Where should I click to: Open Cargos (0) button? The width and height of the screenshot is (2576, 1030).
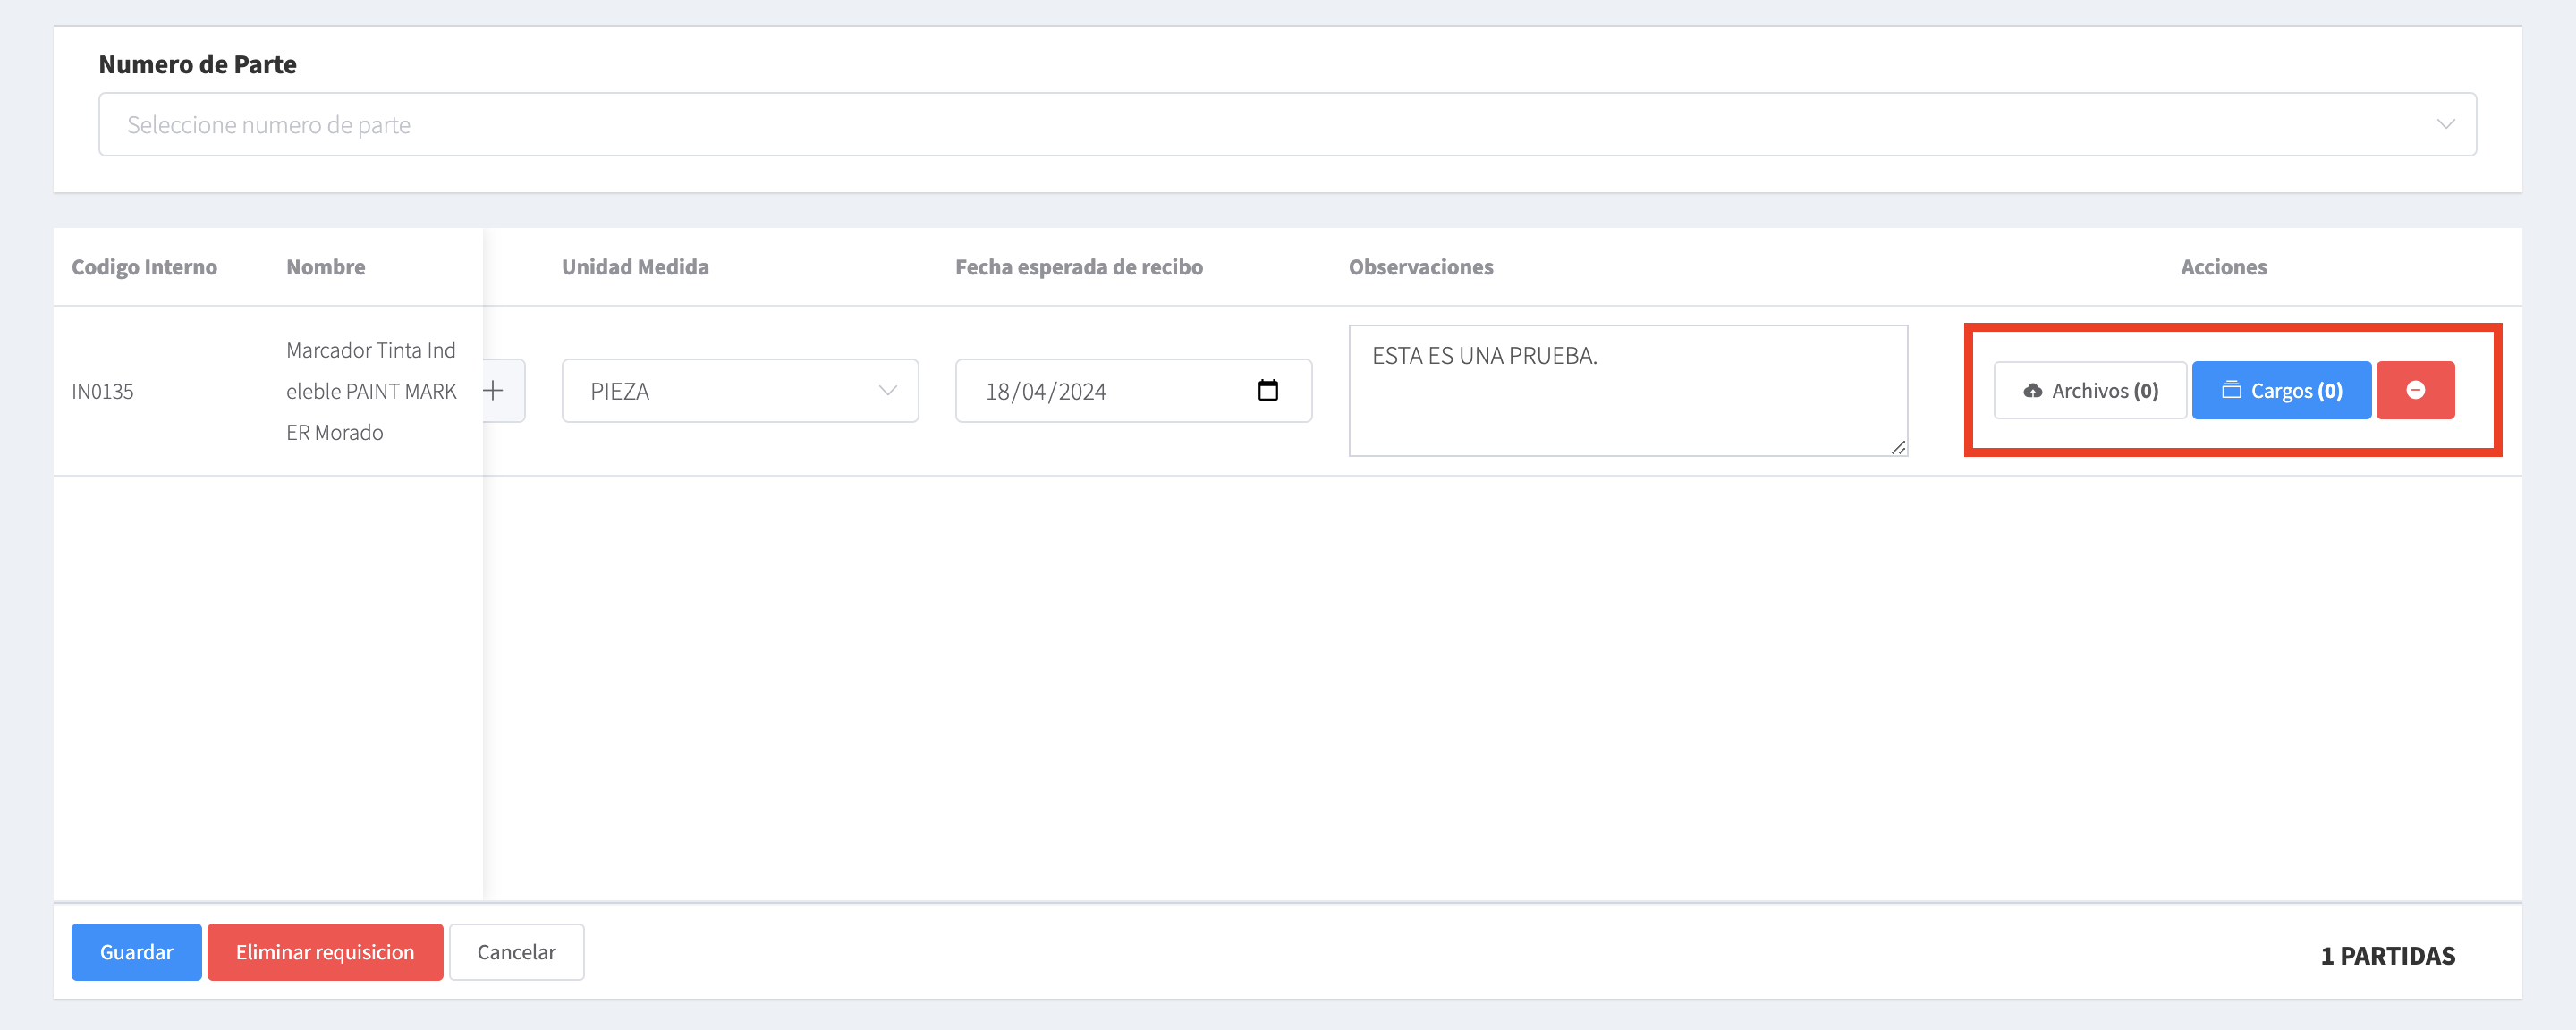coord(2280,390)
